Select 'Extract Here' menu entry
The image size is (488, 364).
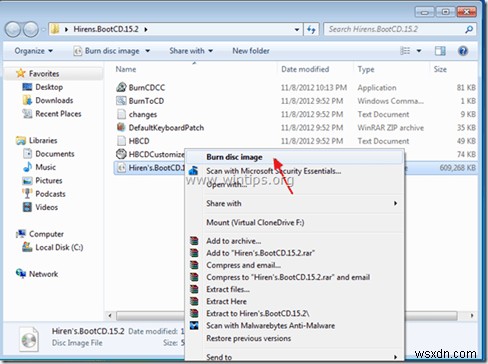point(226,301)
